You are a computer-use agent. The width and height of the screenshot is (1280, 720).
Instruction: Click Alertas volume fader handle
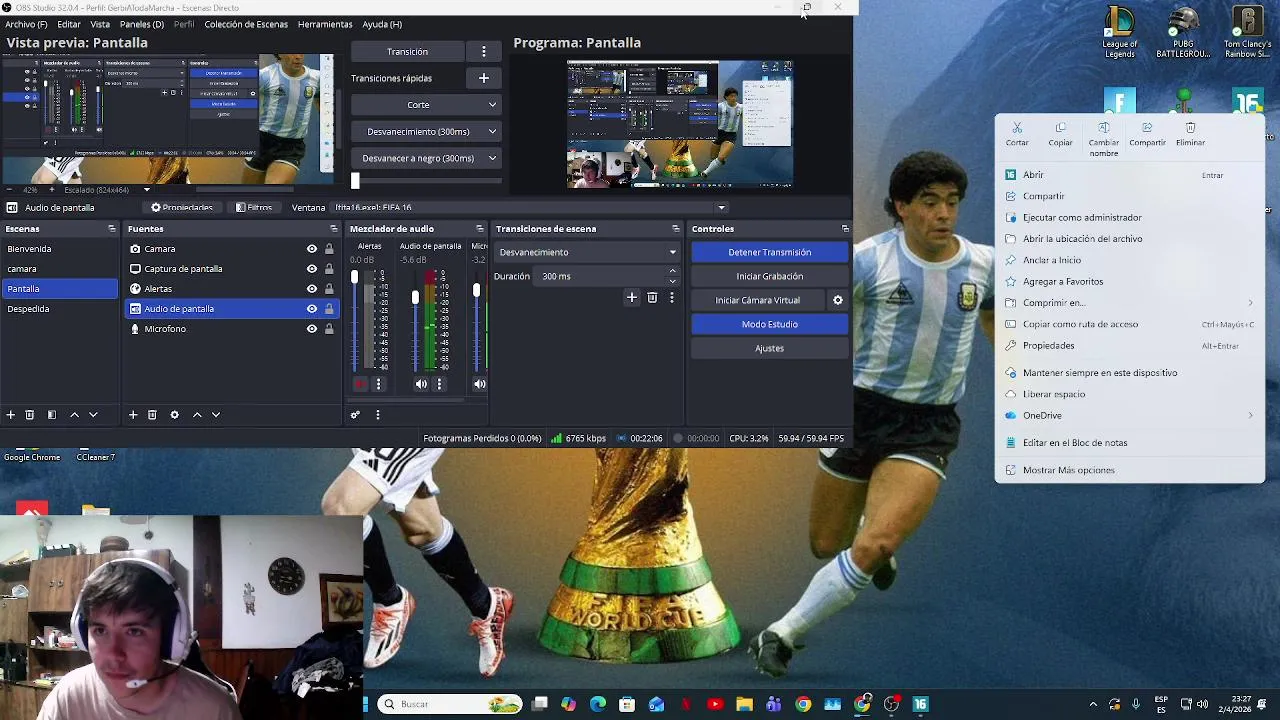pyautogui.click(x=354, y=277)
